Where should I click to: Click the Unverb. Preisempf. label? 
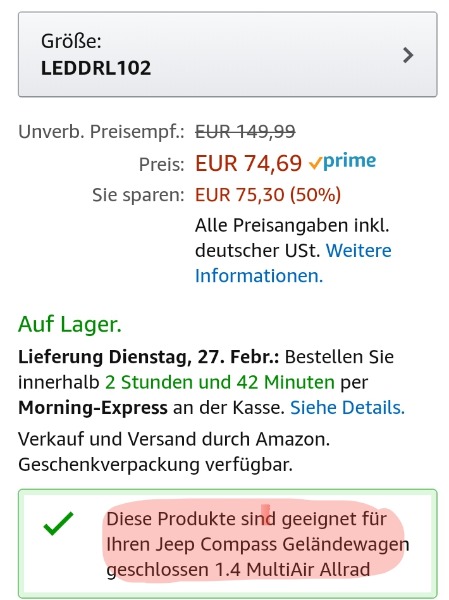101,132
